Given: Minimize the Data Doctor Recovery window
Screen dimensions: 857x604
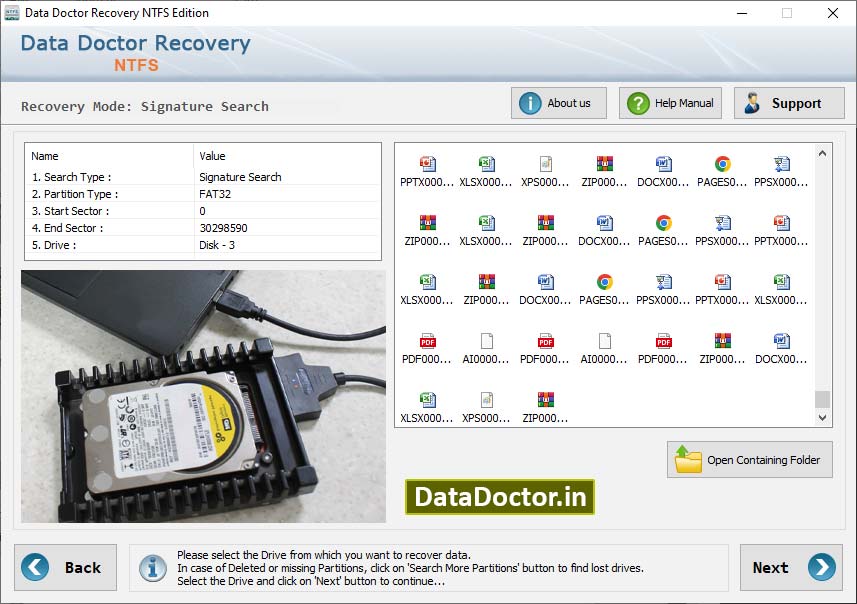Looking at the screenshot, I should point(742,13).
